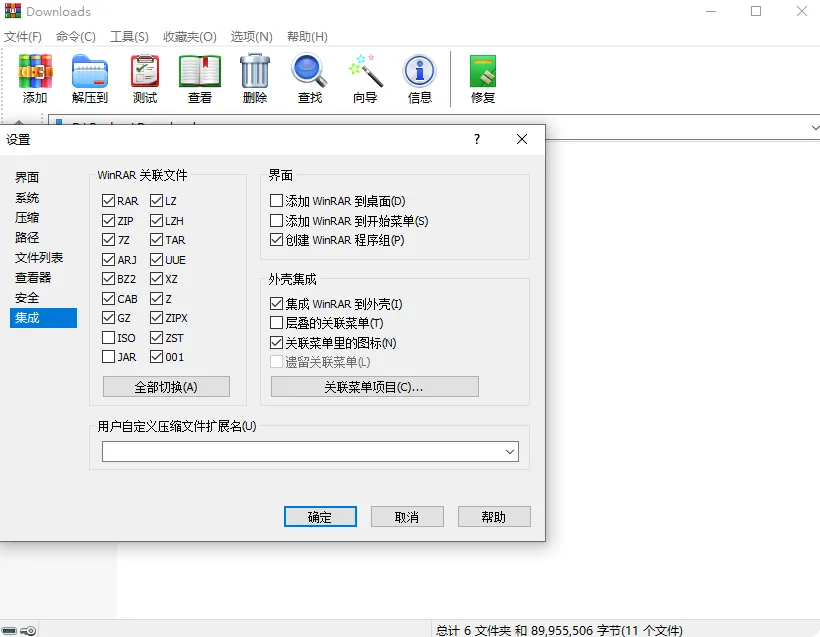Open the 用户自定义压缩文件扩展名 dropdown arrow
The height and width of the screenshot is (637, 820).
pyautogui.click(x=510, y=452)
